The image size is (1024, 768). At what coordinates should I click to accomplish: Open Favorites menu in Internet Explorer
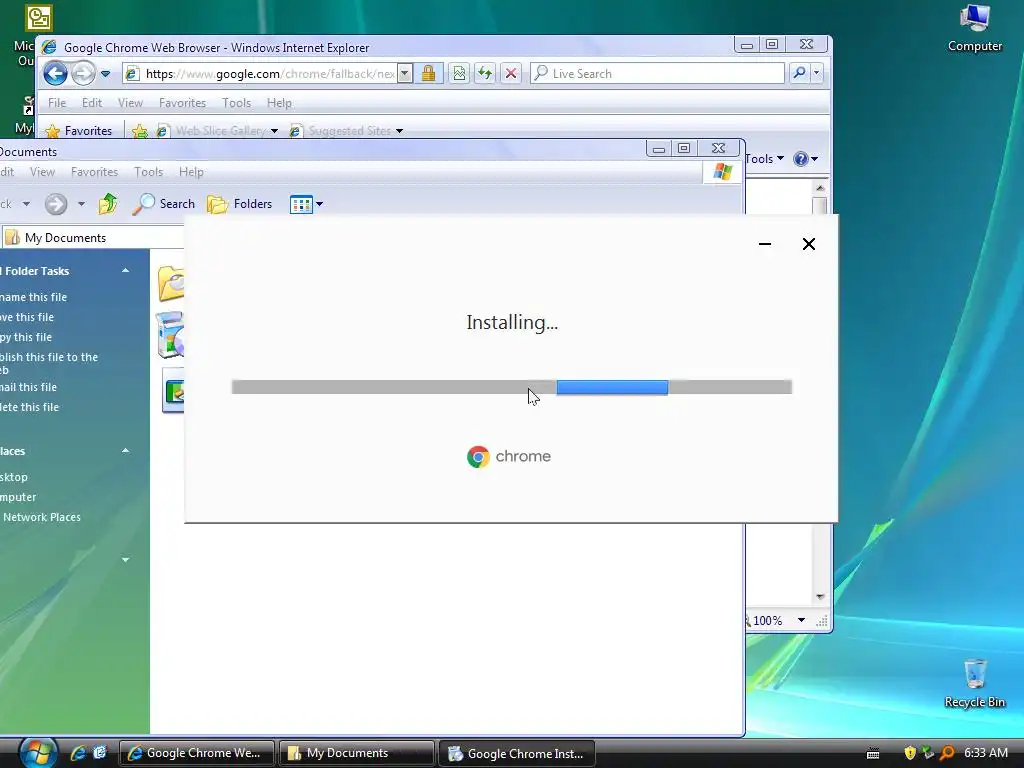pyautogui.click(x=182, y=103)
